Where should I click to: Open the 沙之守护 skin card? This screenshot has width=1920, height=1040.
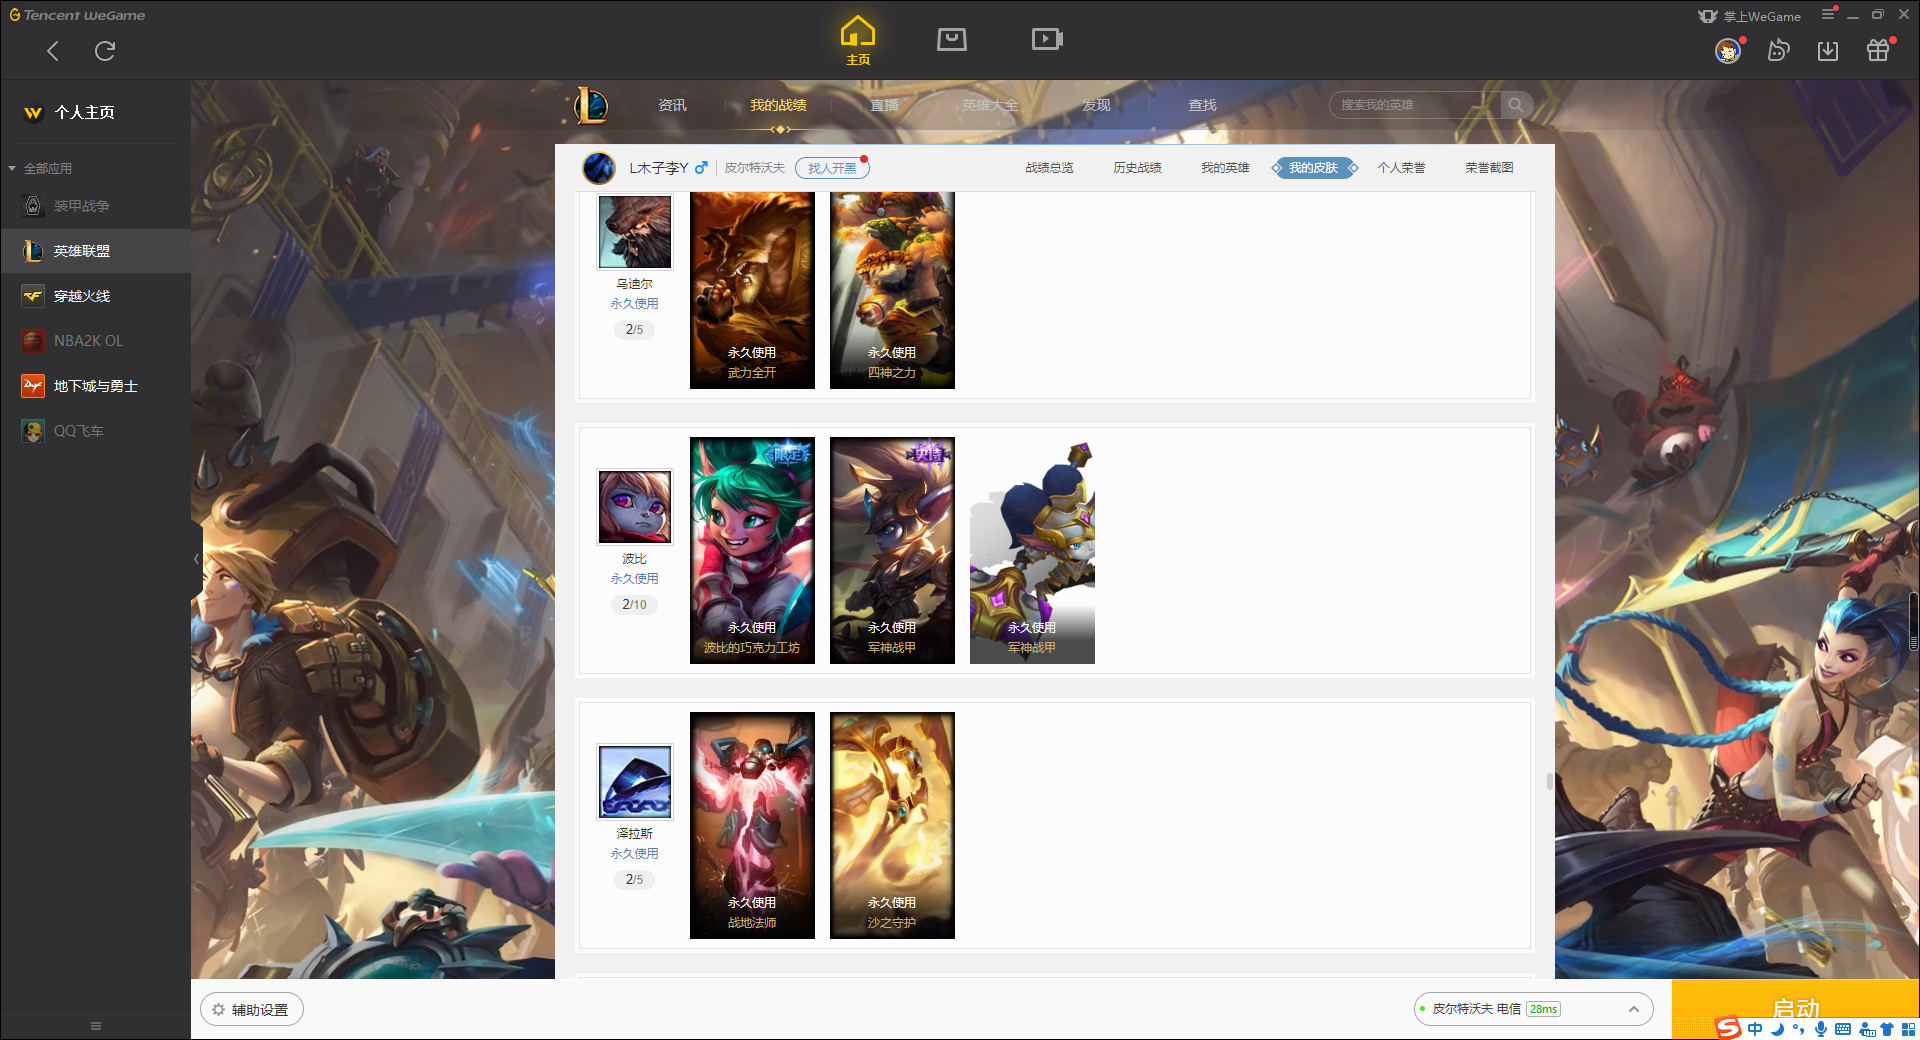tap(892, 825)
